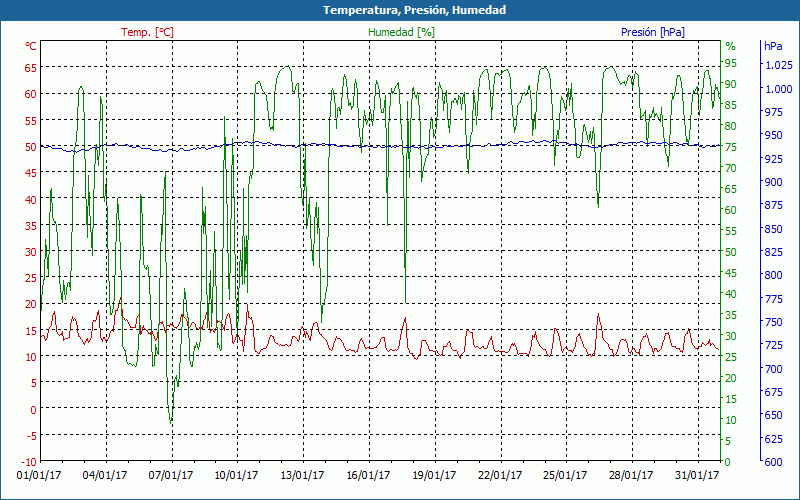Select the red 'Temp. [°C]' legend label

pos(147,32)
